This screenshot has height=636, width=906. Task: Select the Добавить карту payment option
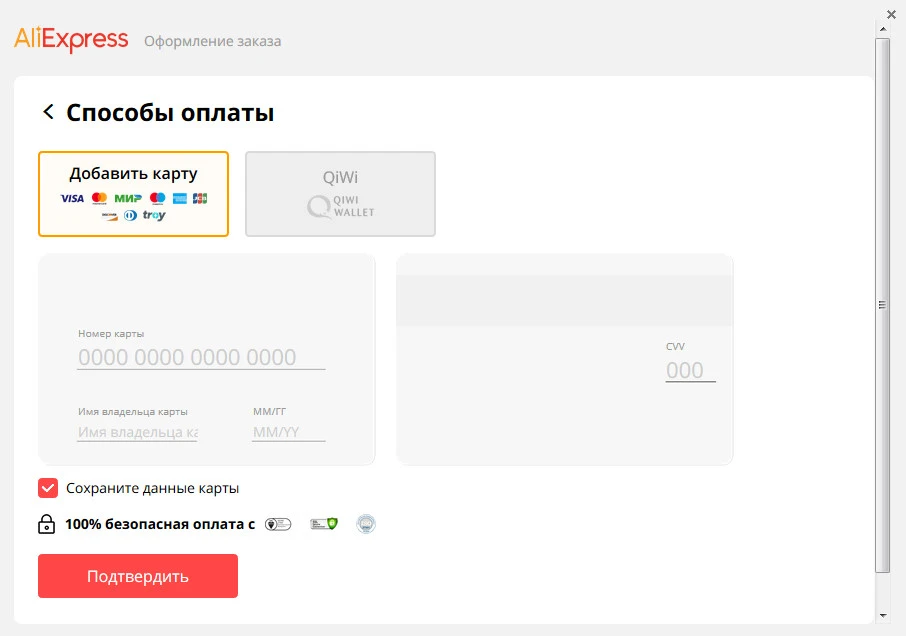pyautogui.click(x=133, y=194)
